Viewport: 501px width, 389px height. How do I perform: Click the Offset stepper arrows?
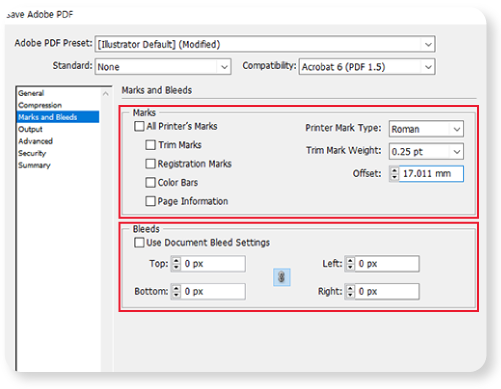(394, 174)
